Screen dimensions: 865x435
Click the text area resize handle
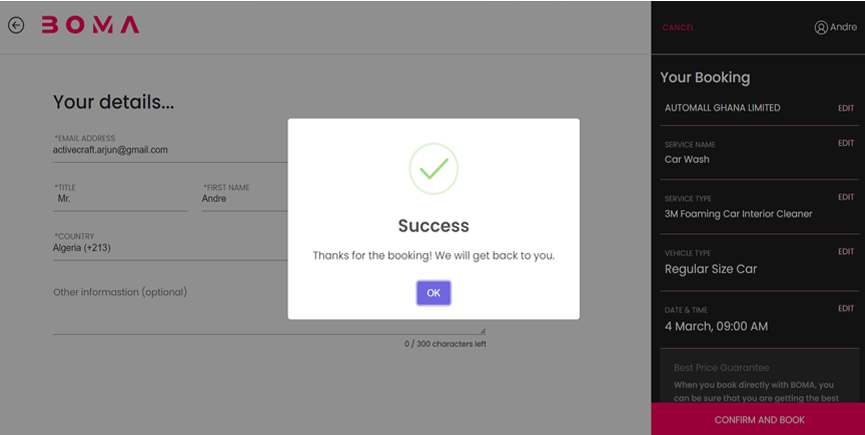[x=482, y=330]
